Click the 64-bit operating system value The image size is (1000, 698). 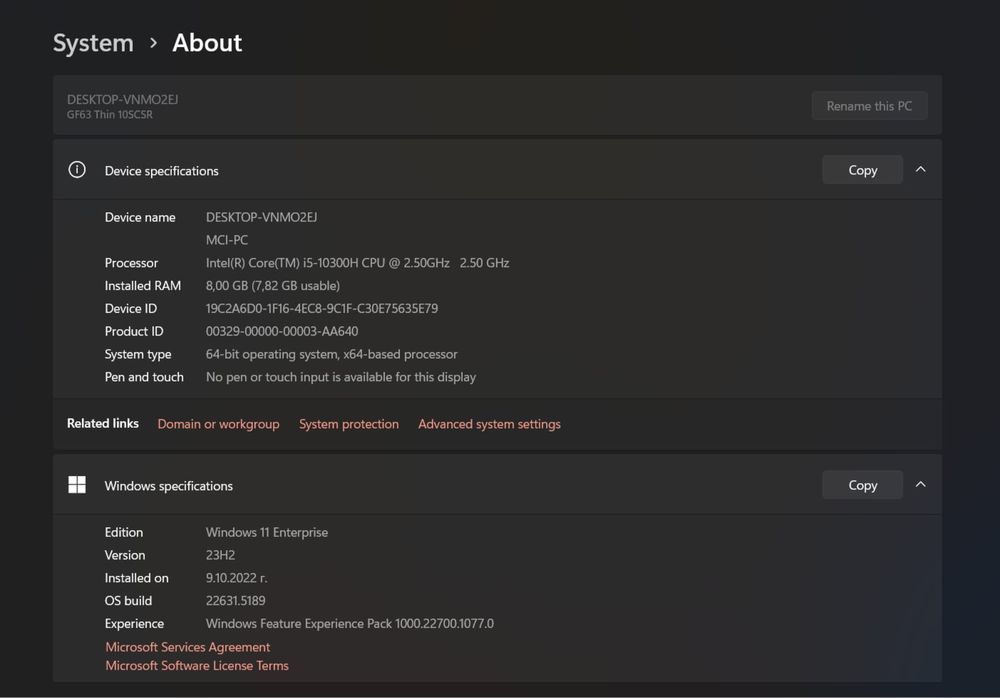tap(331, 354)
